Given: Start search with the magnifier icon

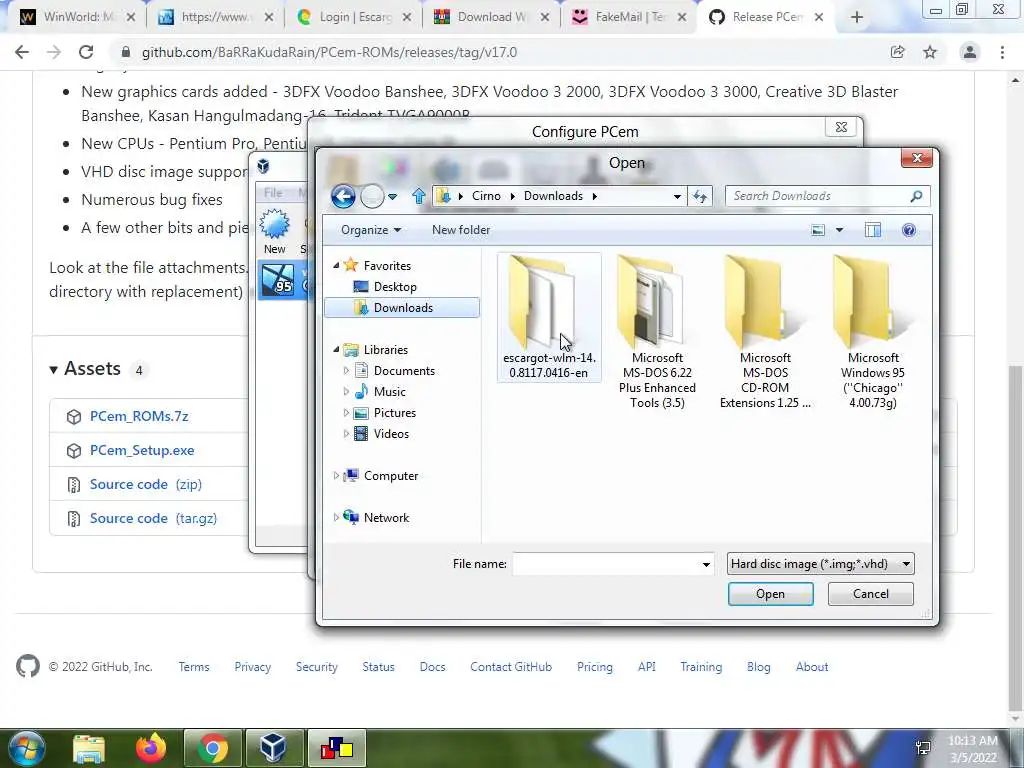Looking at the screenshot, I should click(x=916, y=196).
